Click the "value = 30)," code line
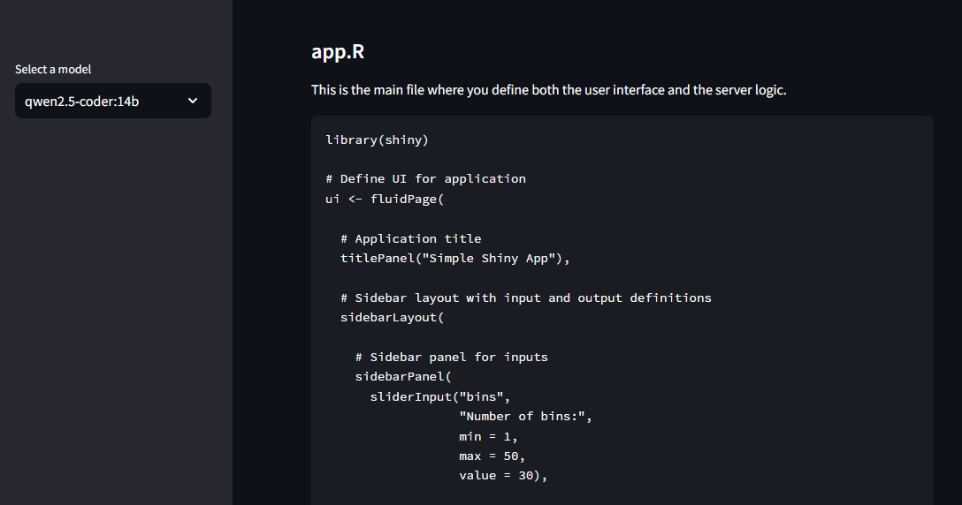This screenshot has width=962, height=505. click(x=503, y=476)
